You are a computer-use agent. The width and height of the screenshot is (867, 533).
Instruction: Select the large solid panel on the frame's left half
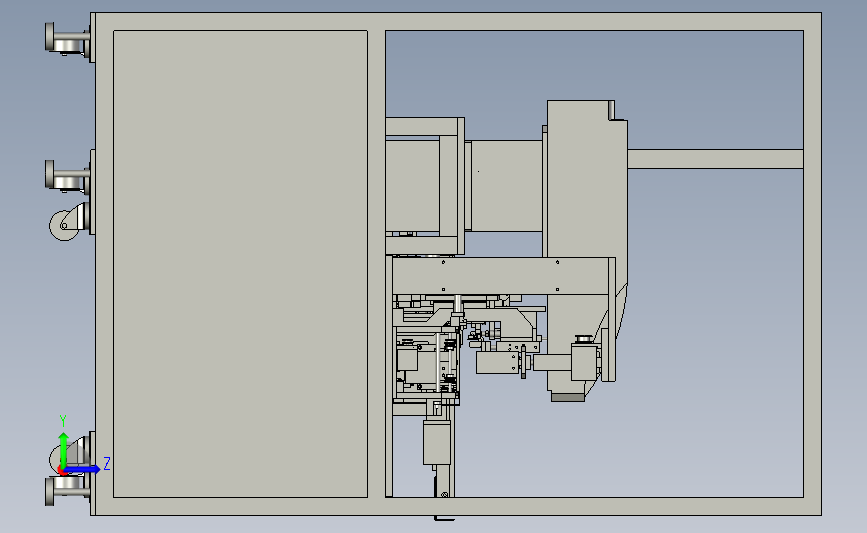[x=241, y=264]
